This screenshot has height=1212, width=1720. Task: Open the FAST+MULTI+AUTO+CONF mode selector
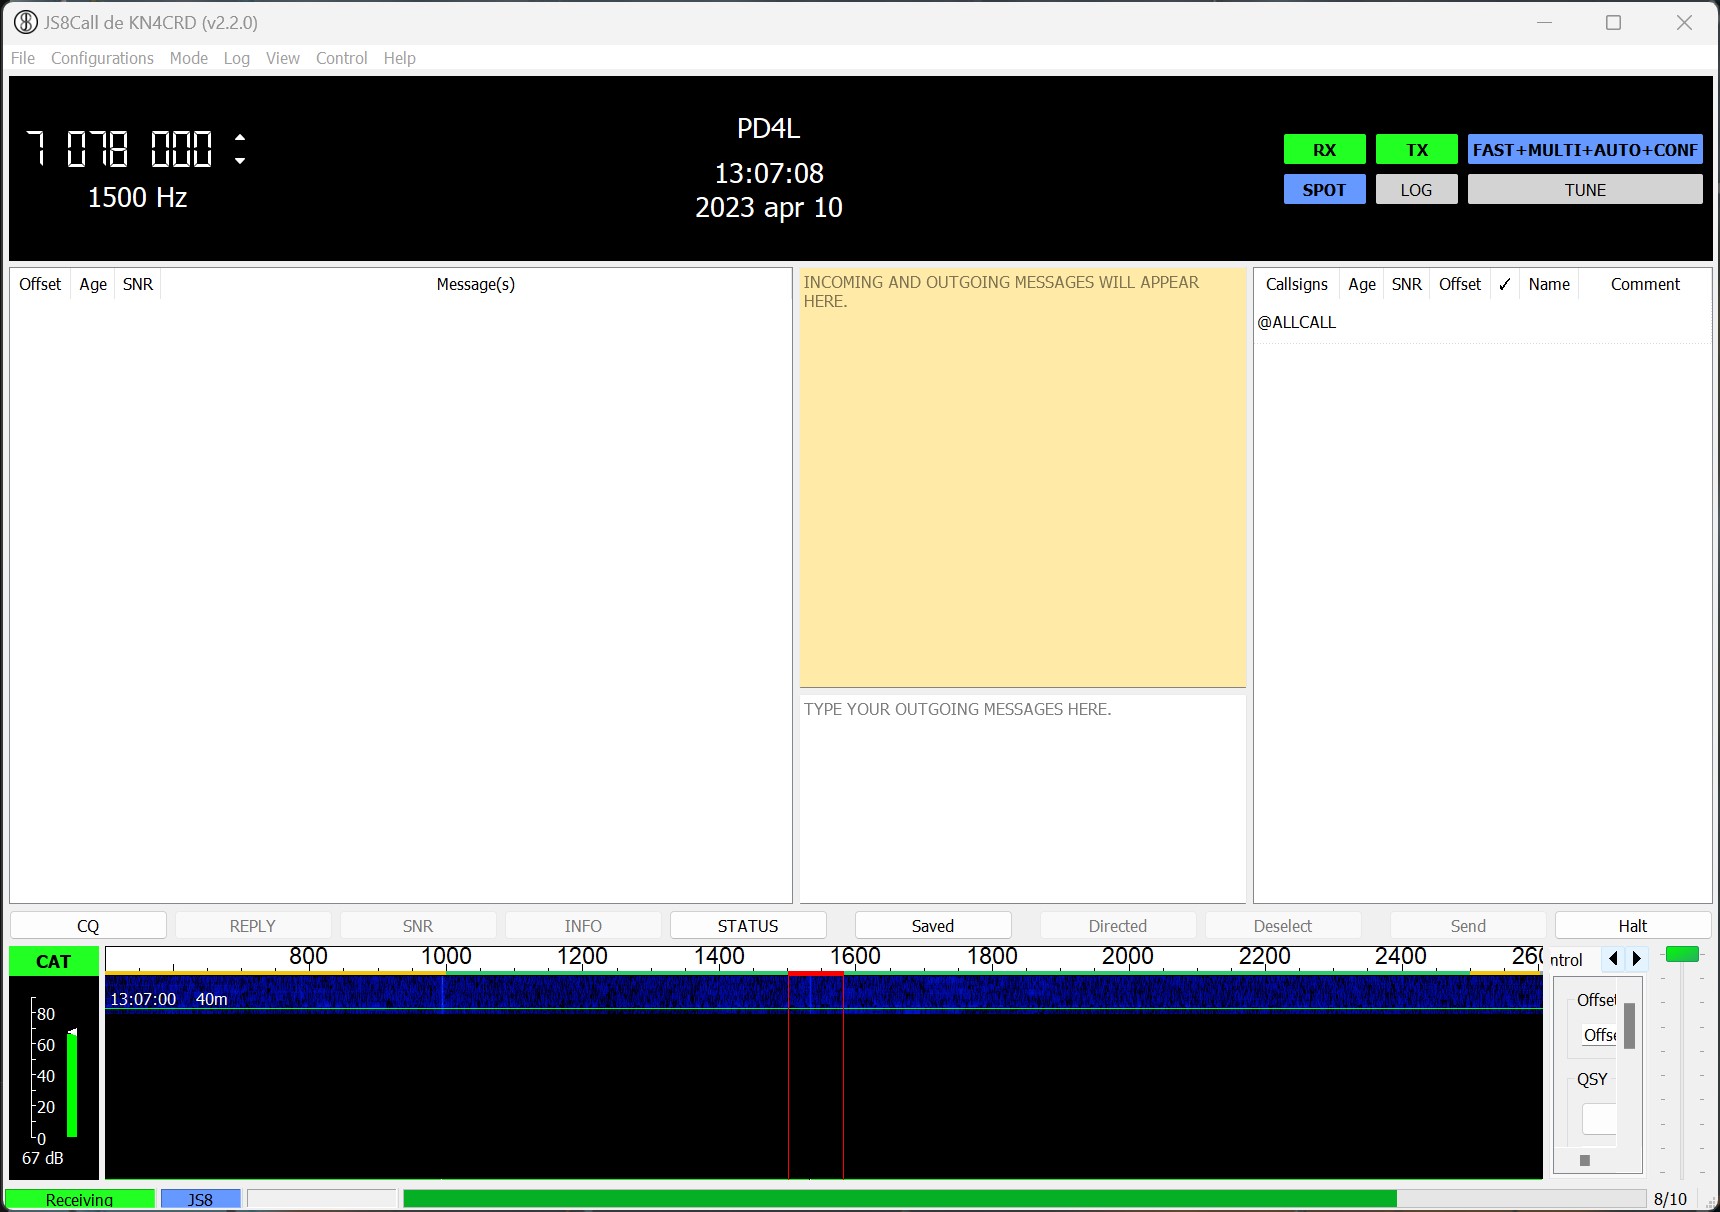[x=1584, y=150]
